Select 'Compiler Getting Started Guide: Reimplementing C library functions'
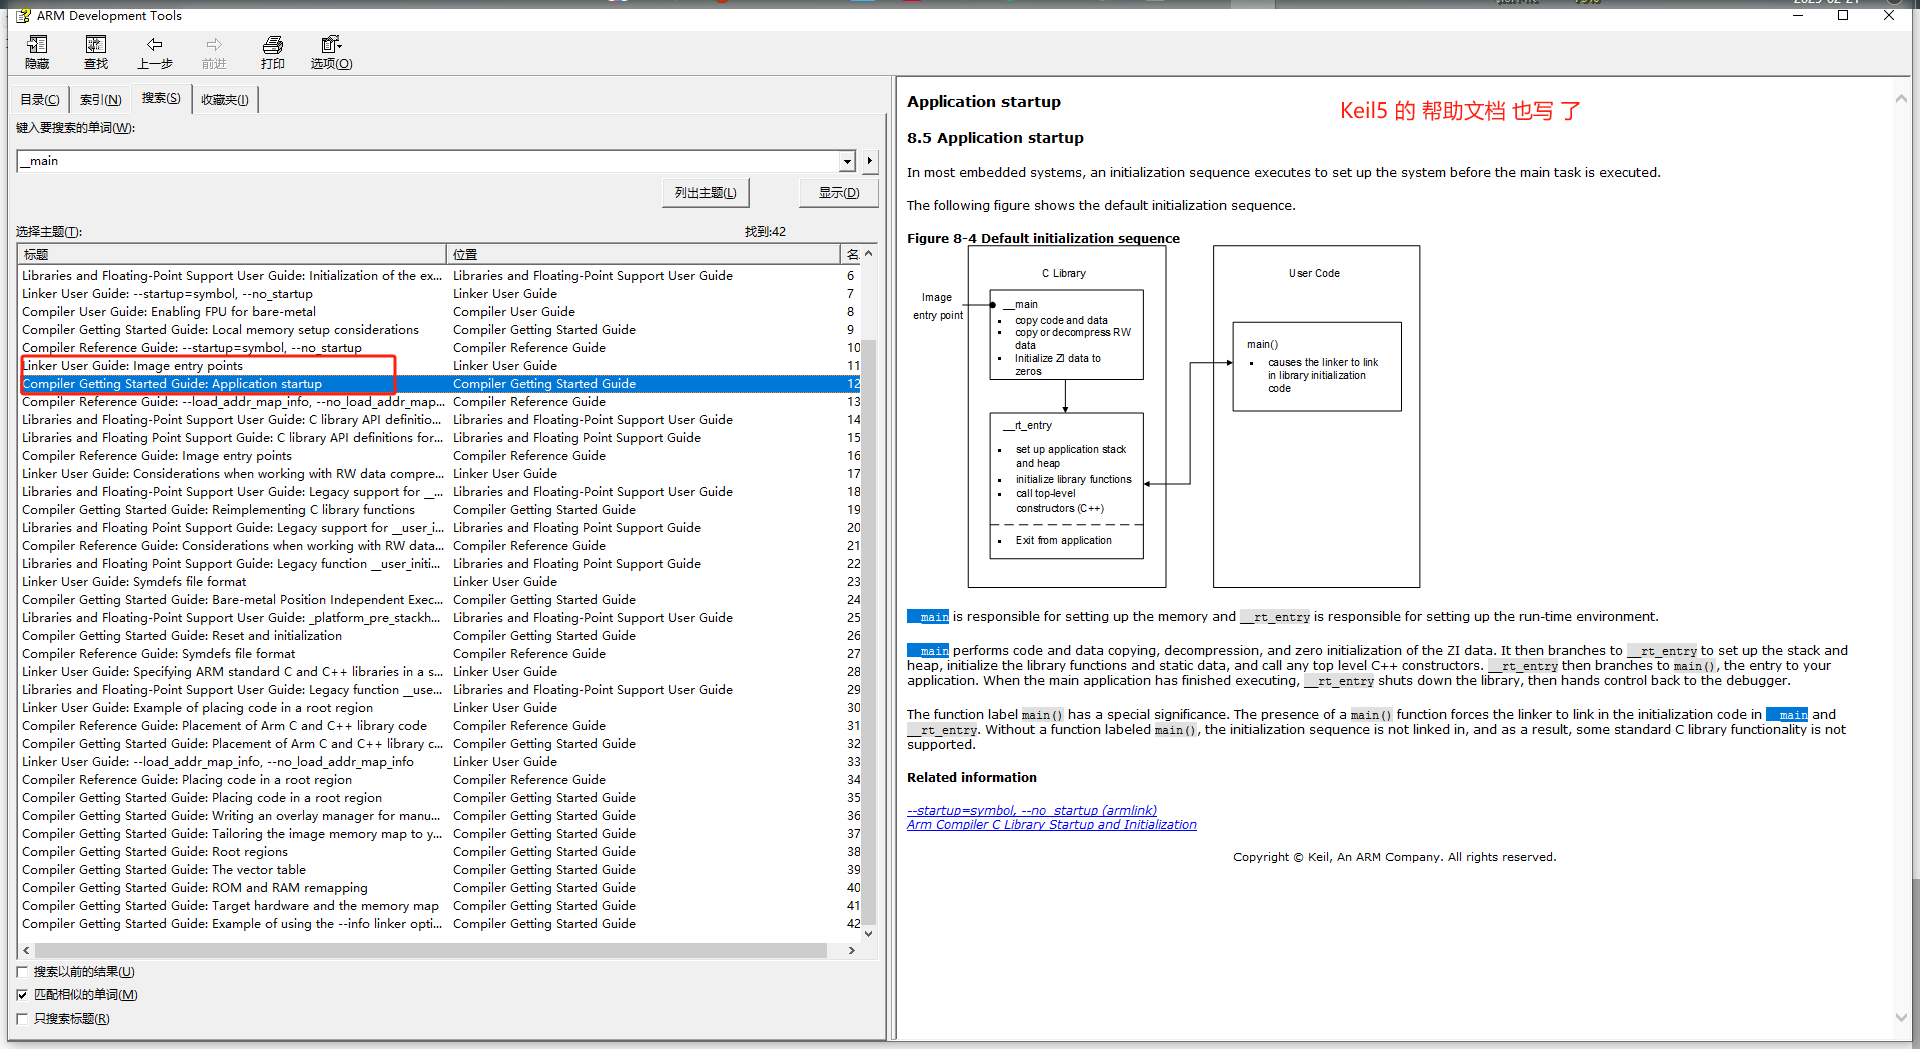 click(x=219, y=510)
